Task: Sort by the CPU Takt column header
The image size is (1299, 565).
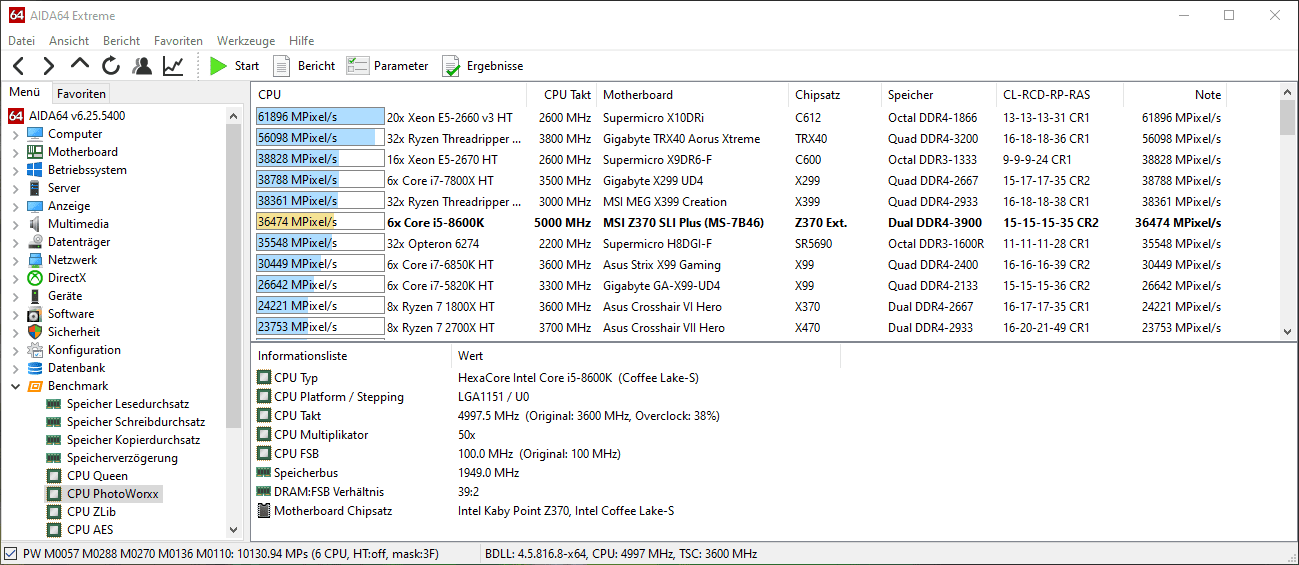Action: (x=561, y=95)
